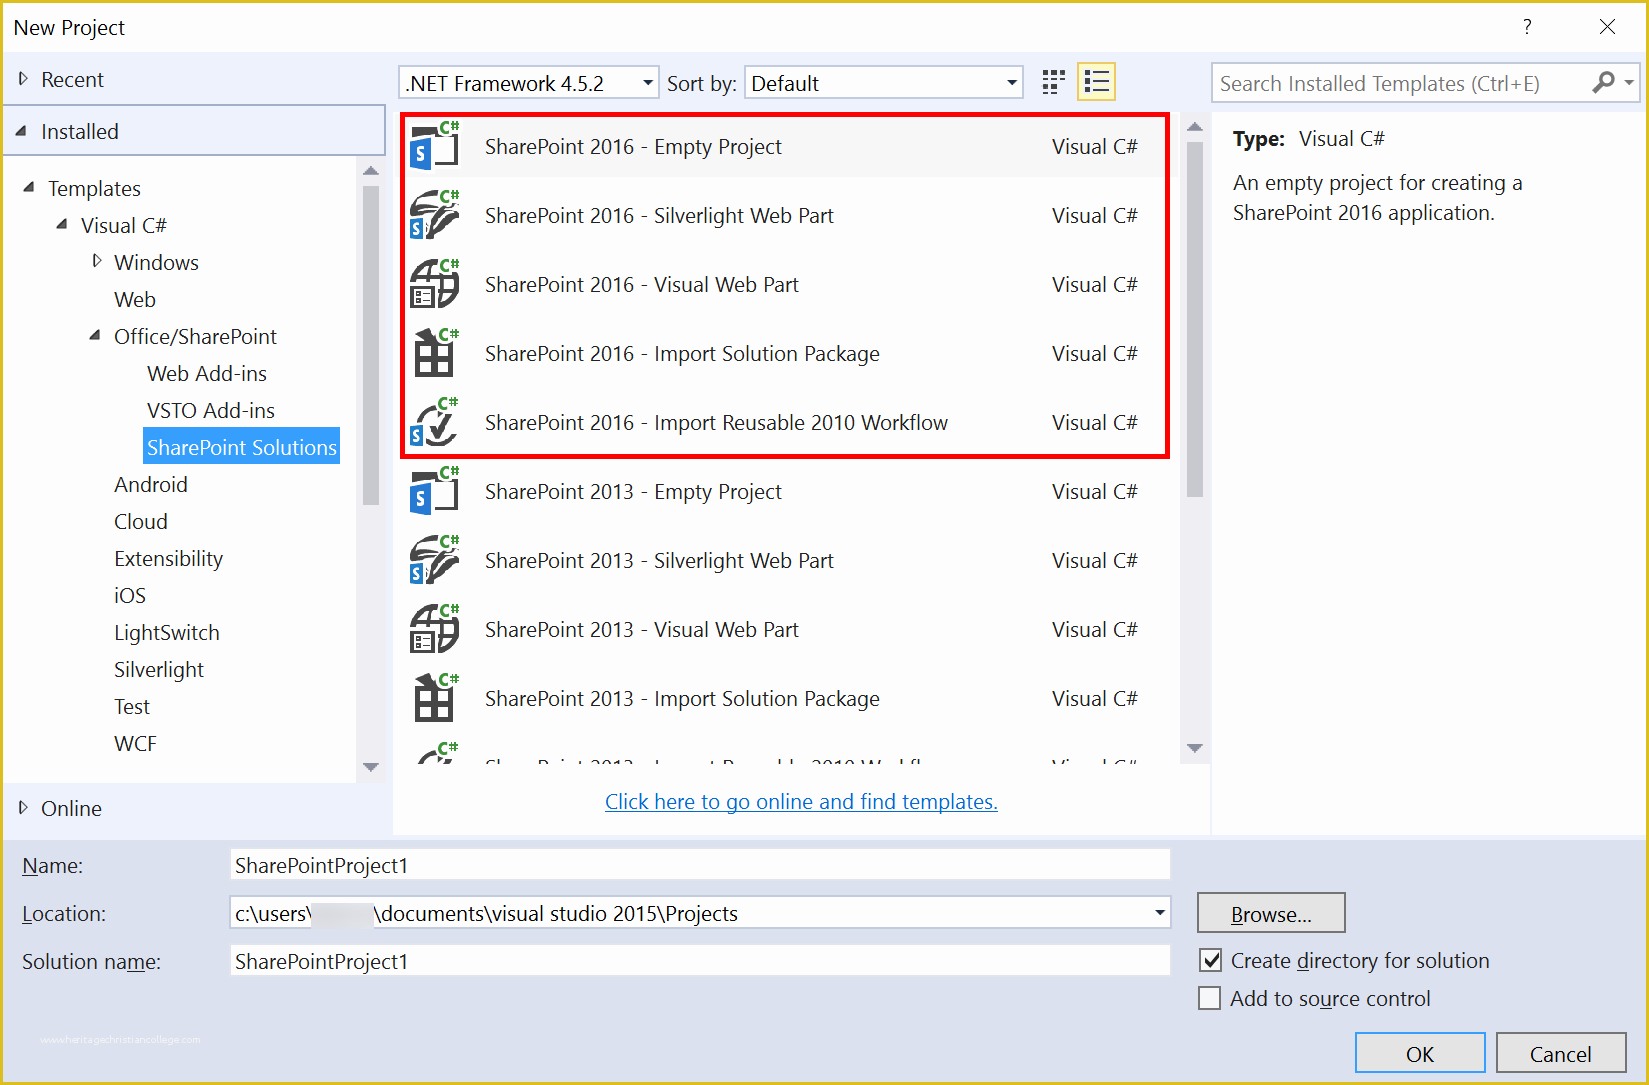Expand the Recent section
The height and width of the screenshot is (1085, 1649).
(x=23, y=79)
